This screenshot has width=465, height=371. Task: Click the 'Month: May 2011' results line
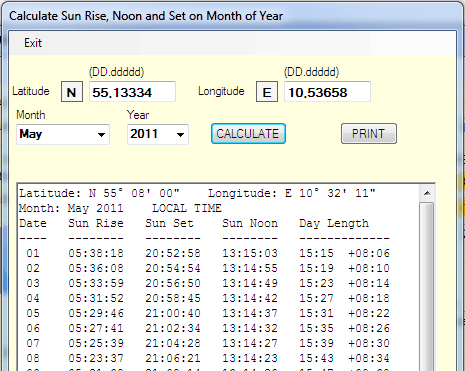pyautogui.click(x=71, y=208)
